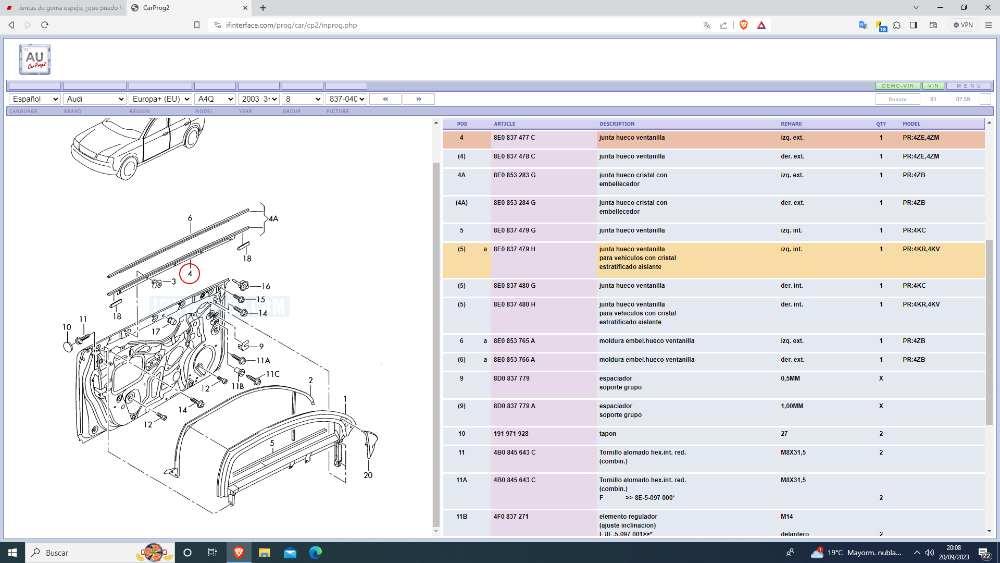Select article 8E0 853 283 G
Viewport: 1000px width, 563px height.
tap(514, 175)
